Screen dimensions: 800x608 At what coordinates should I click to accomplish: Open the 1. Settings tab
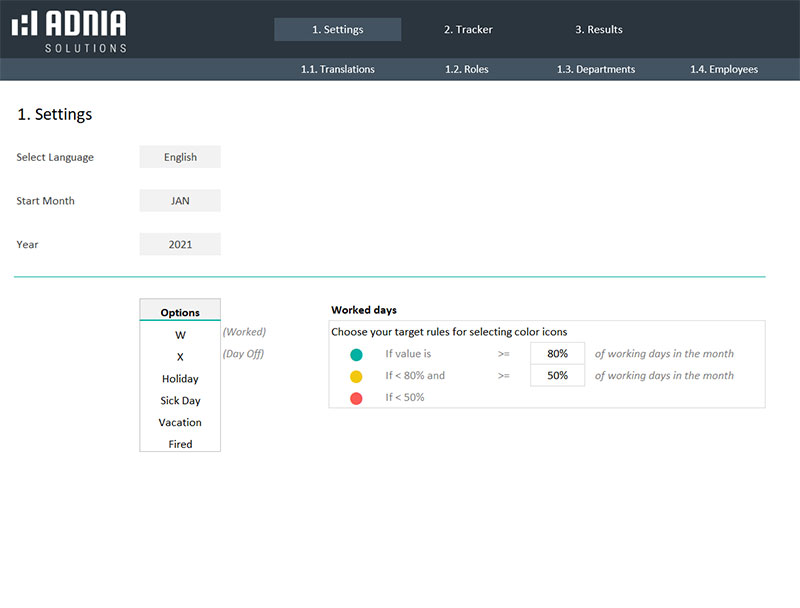click(x=337, y=30)
